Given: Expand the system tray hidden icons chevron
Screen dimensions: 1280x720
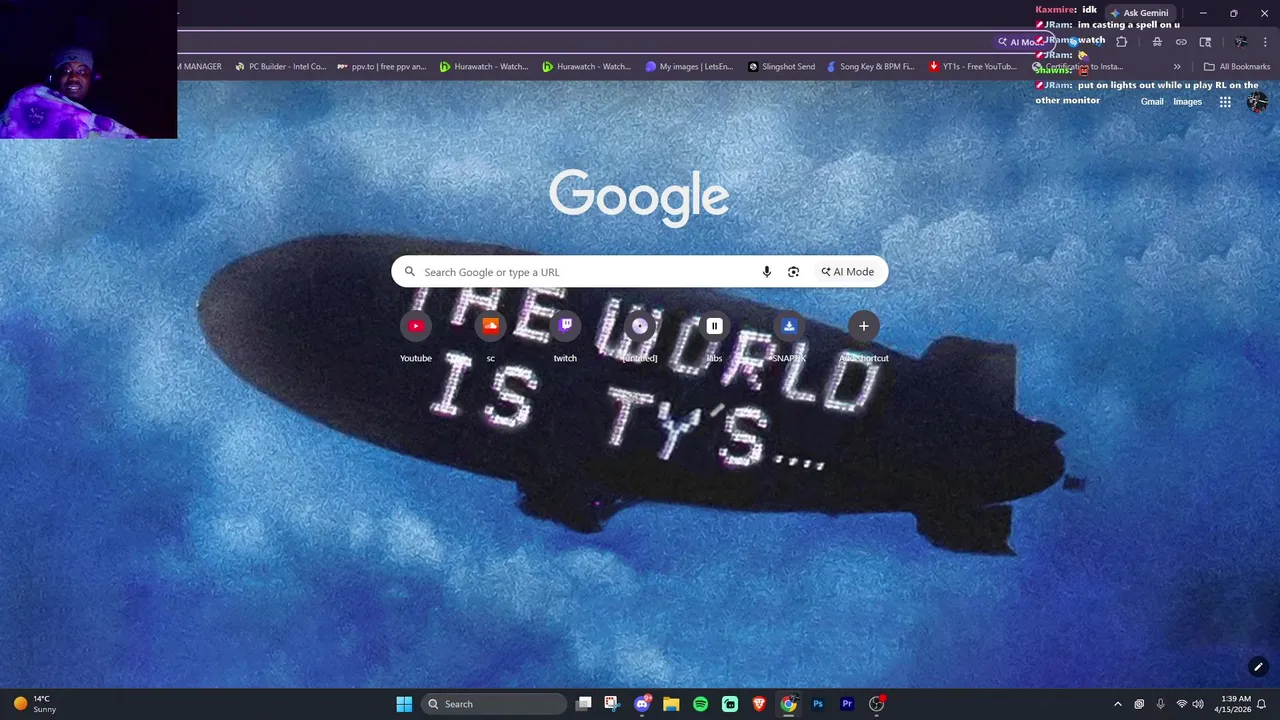Looking at the screenshot, I should [1118, 704].
